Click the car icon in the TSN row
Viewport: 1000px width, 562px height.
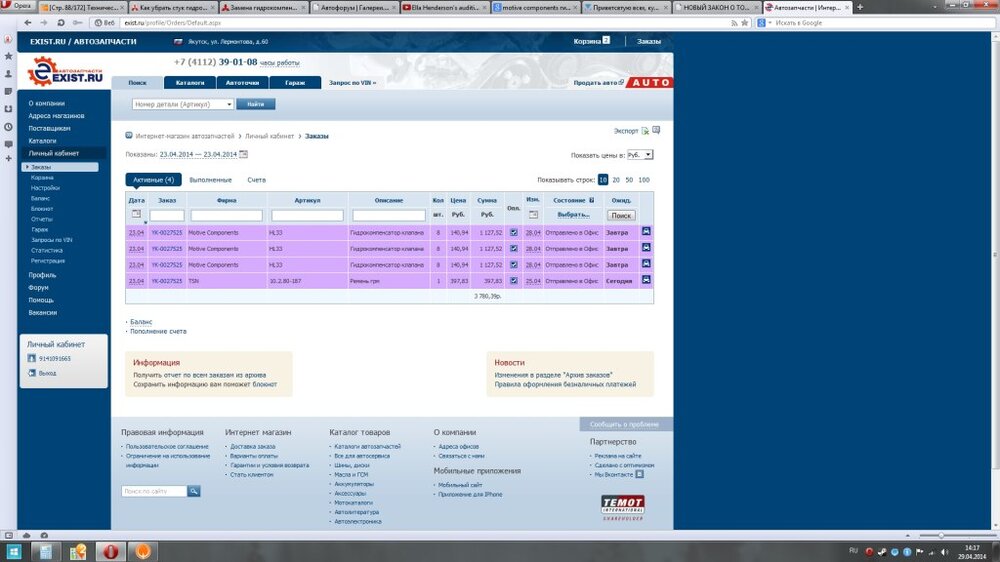point(646,281)
